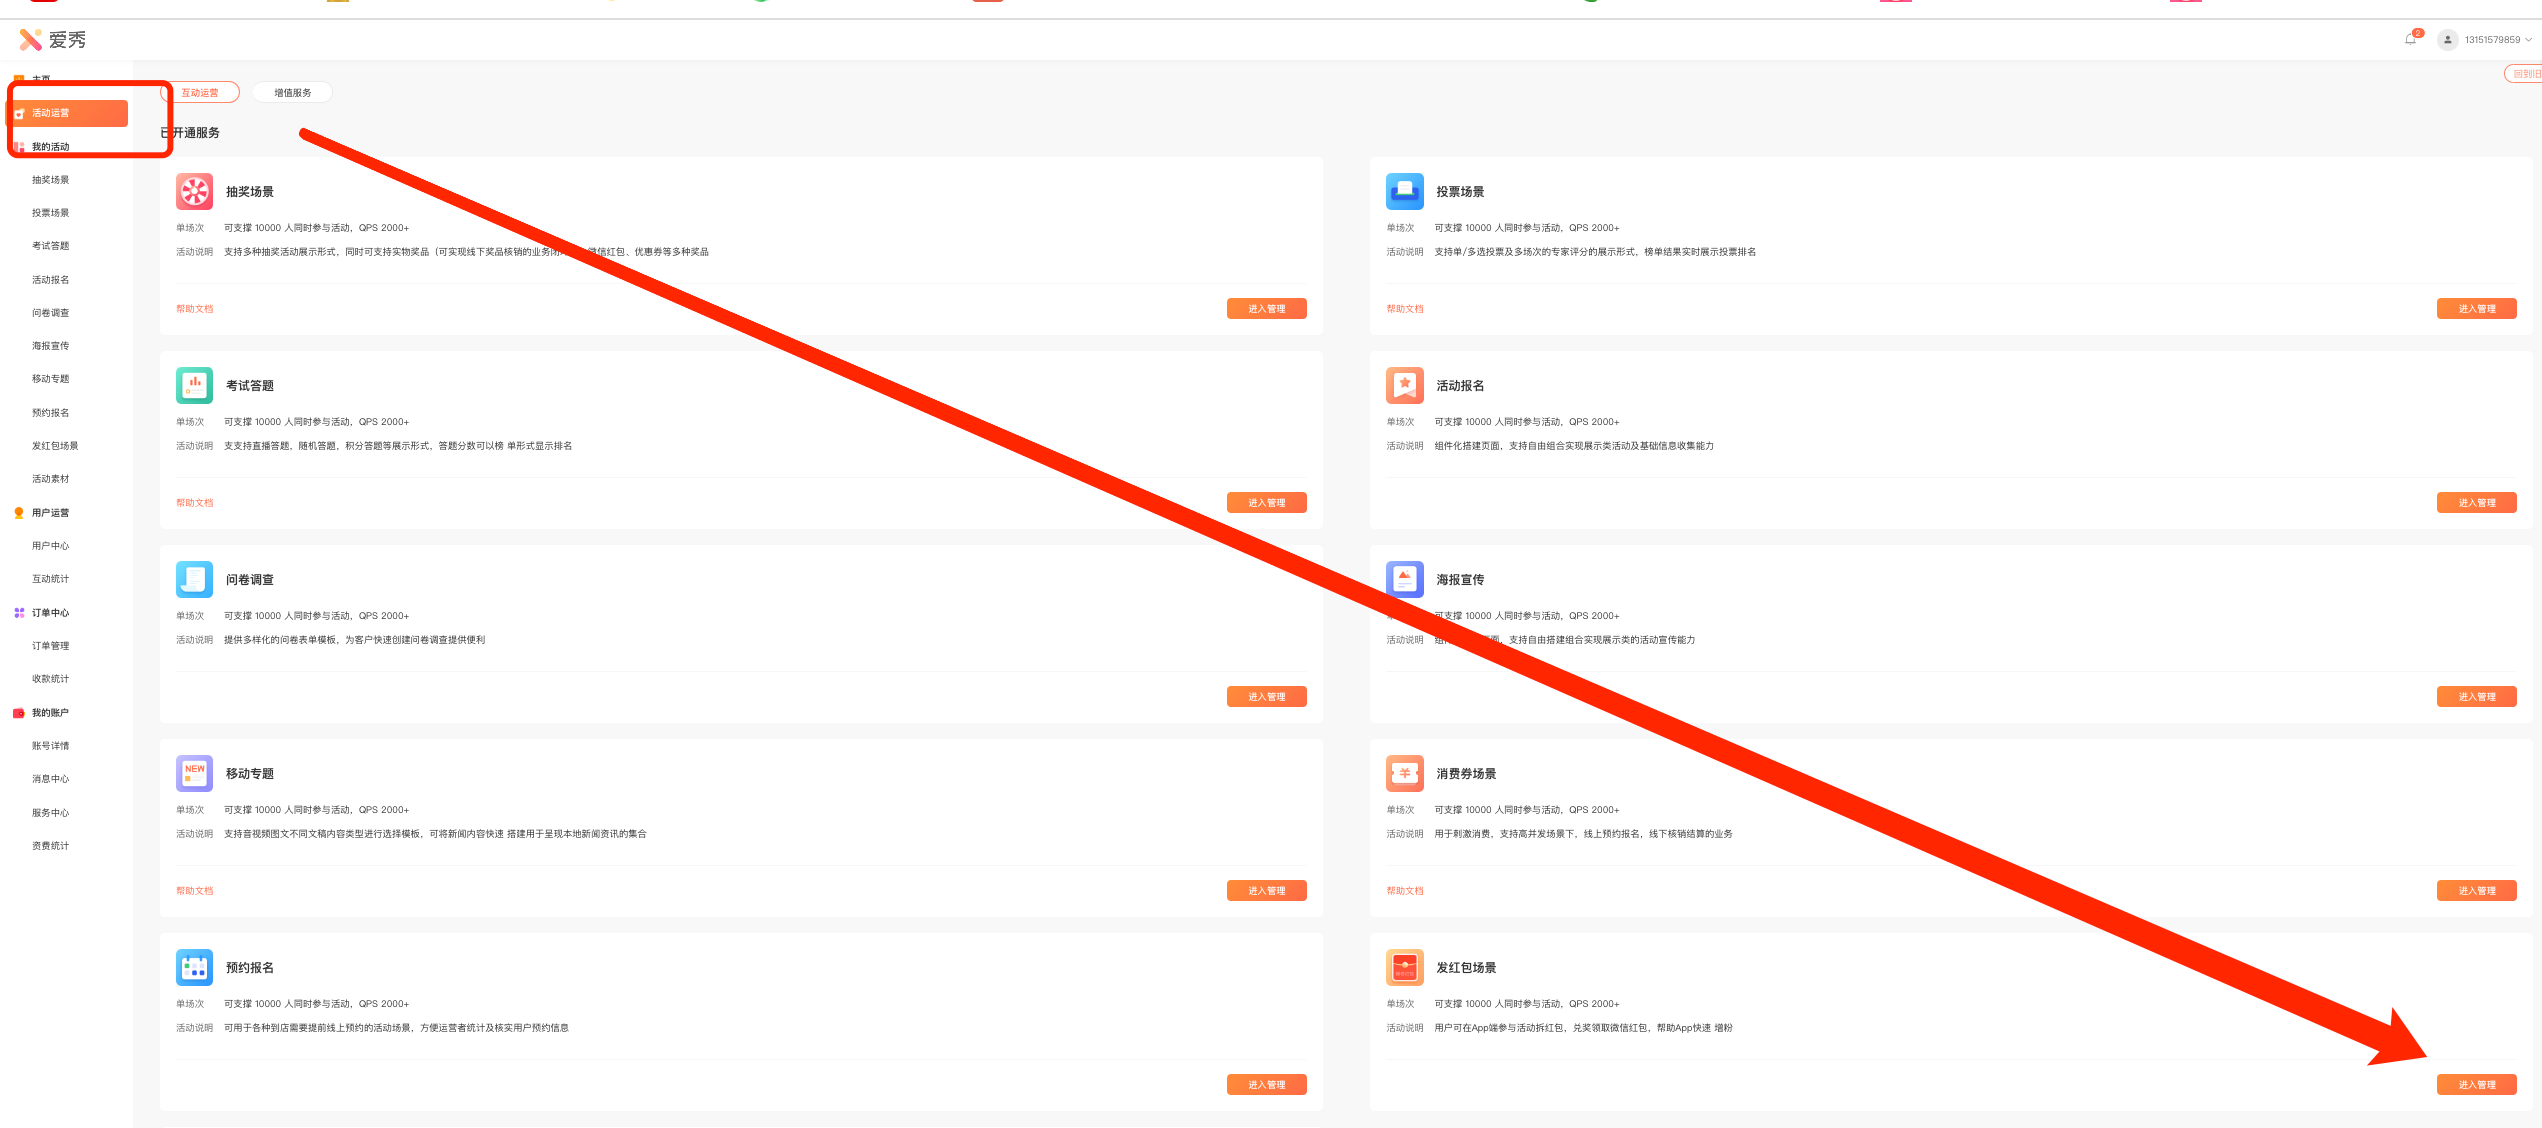Select 活动素材 in the sidebar
This screenshot has width=2542, height=1128.
pos(50,479)
